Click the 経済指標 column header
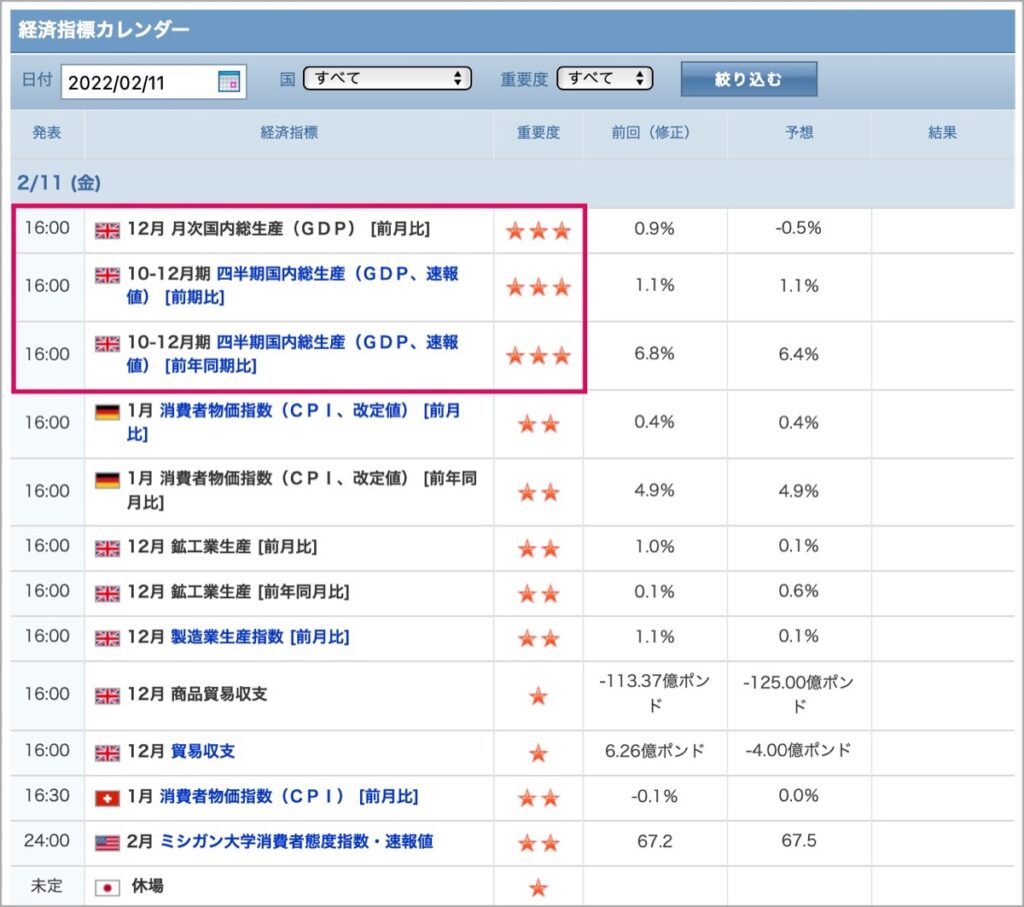The width and height of the screenshot is (1024, 907). point(289,133)
